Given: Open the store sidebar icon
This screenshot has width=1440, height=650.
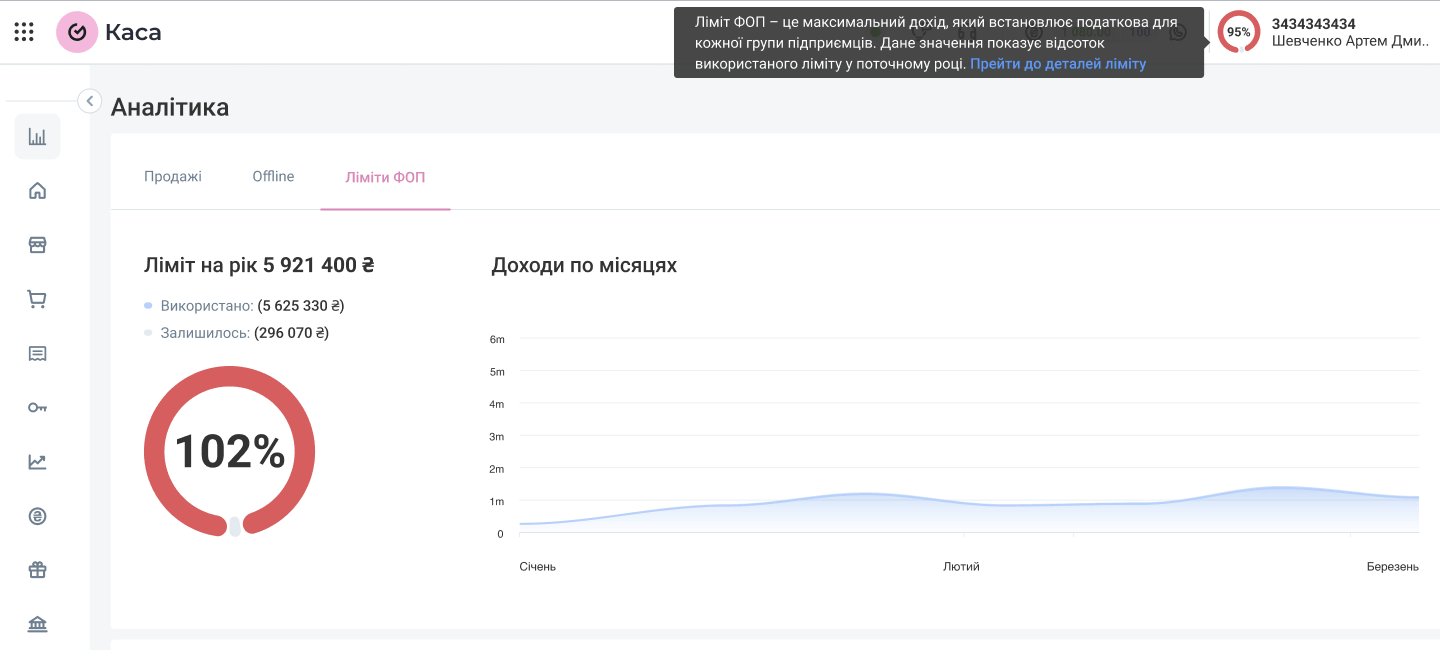Looking at the screenshot, I should (x=37, y=245).
